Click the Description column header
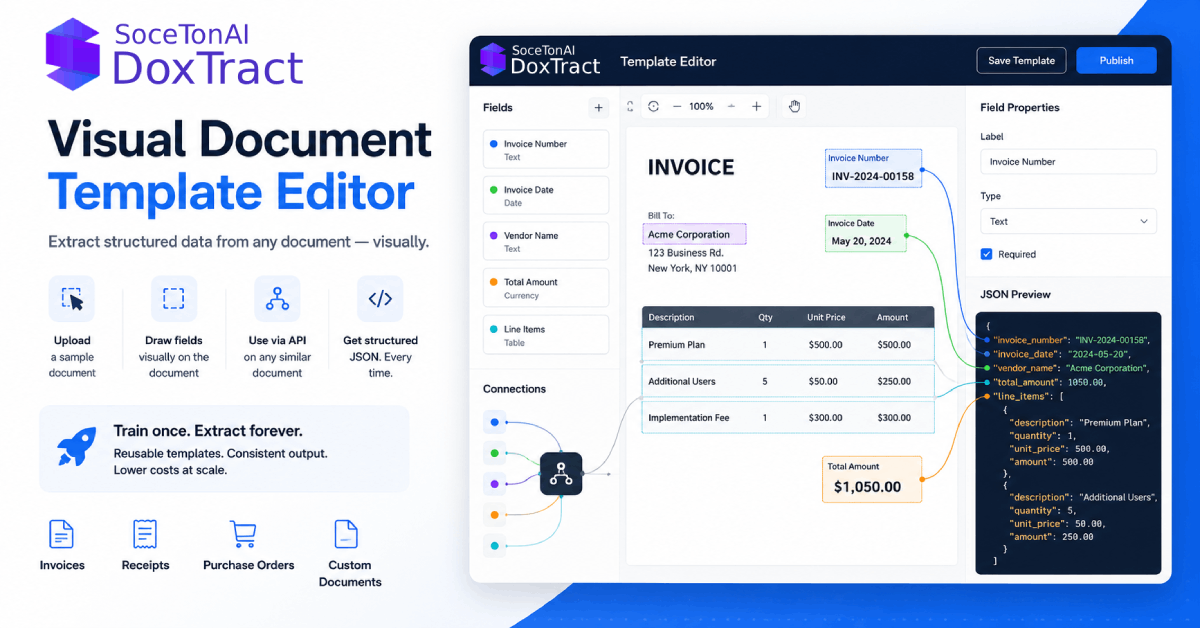The height and width of the screenshot is (628, 1200). pos(671,317)
